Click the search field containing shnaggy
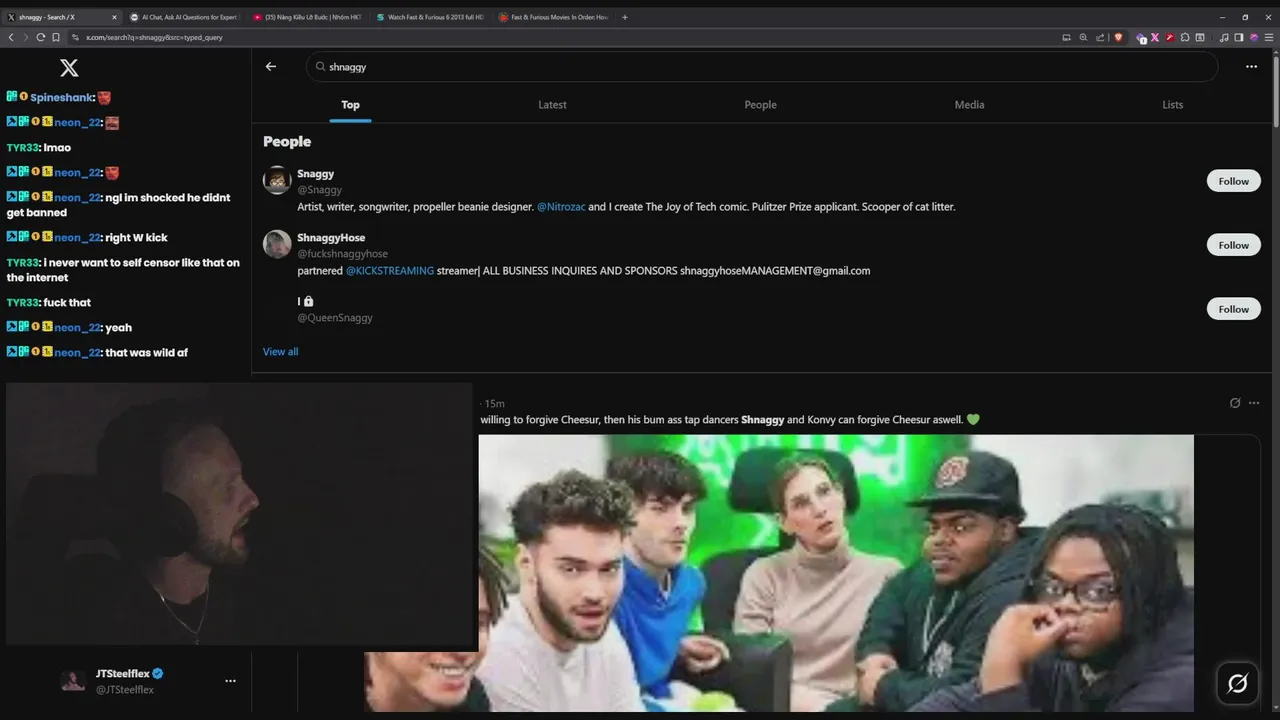 [x=762, y=66]
